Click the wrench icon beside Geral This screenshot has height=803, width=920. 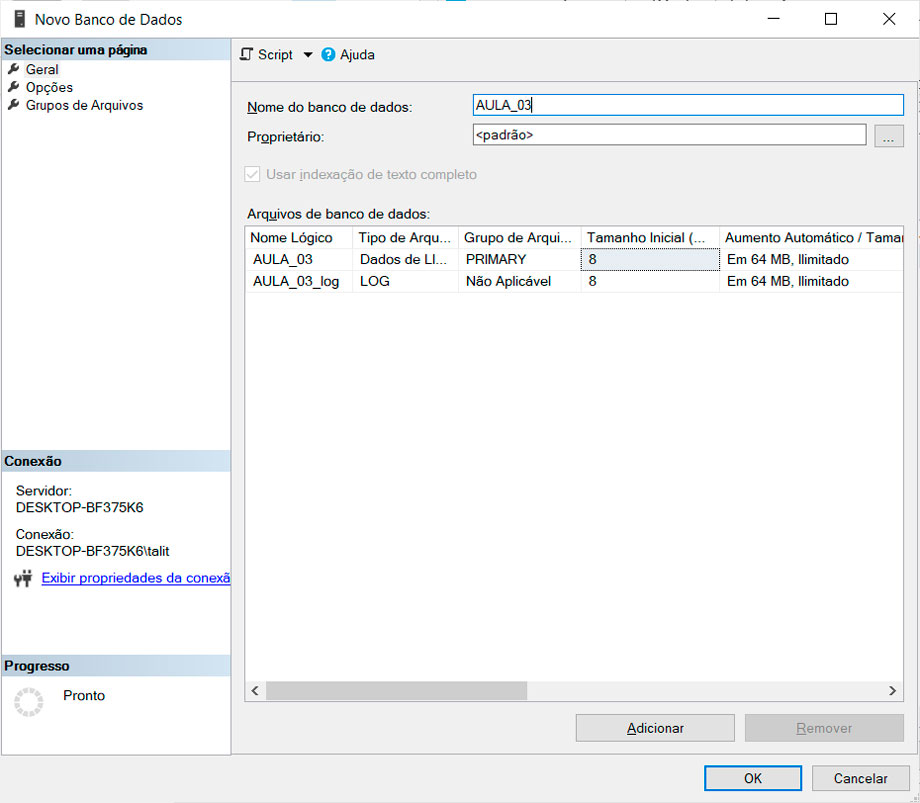pyautogui.click(x=13, y=69)
